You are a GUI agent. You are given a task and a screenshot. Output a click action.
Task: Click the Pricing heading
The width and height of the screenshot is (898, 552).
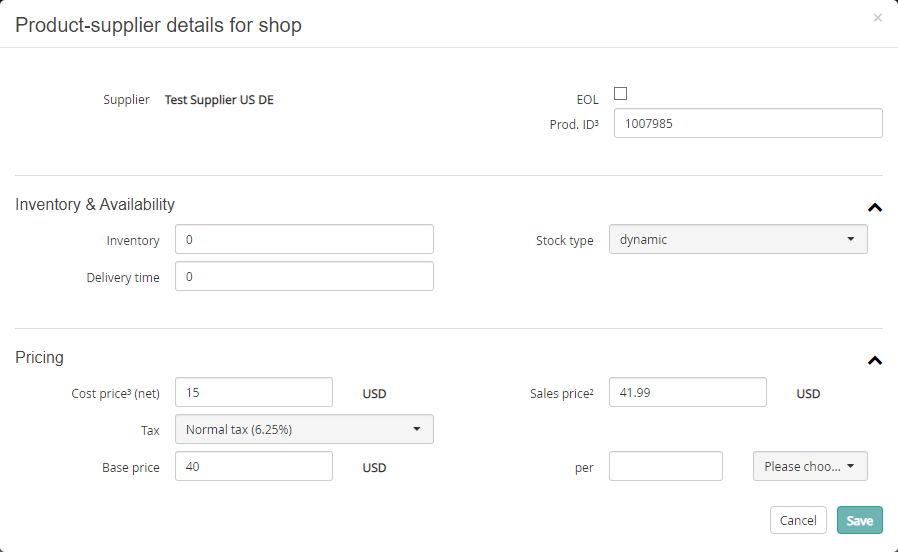40,357
